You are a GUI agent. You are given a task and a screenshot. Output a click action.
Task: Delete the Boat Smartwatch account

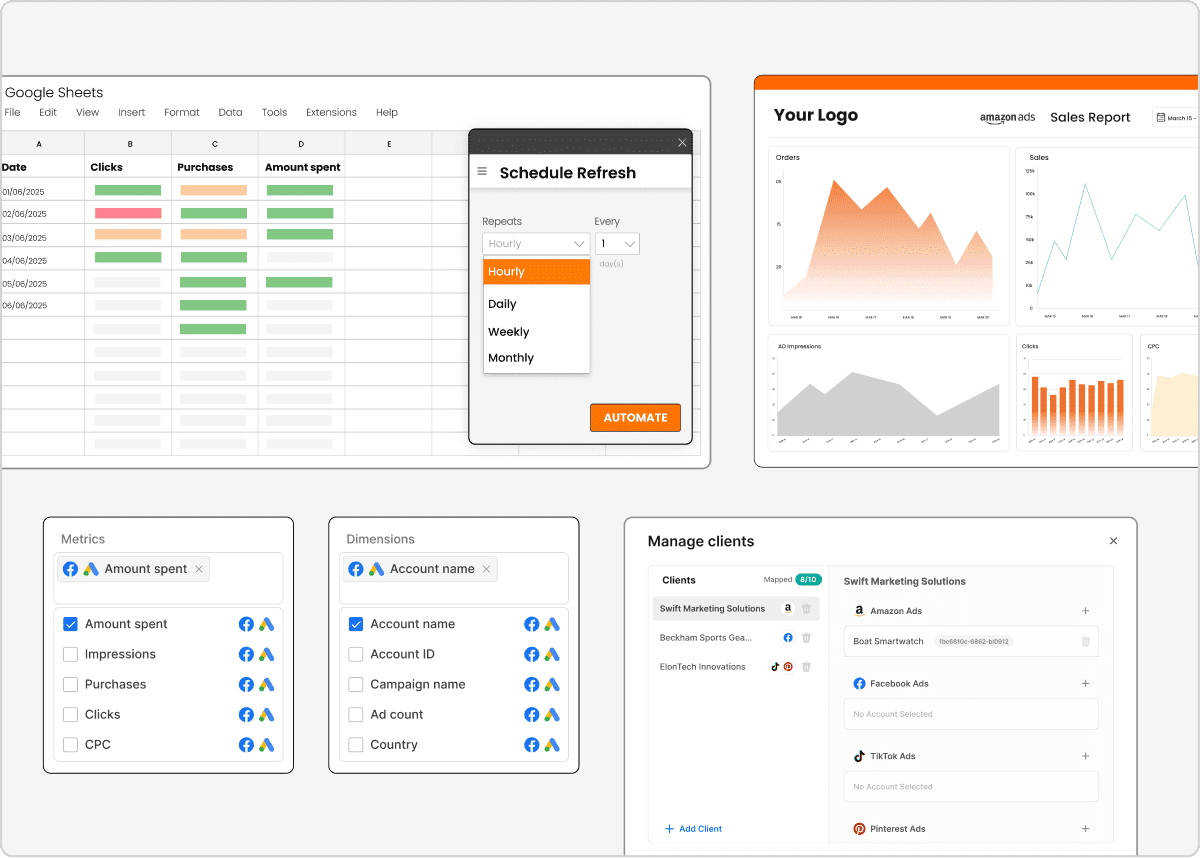(x=1085, y=641)
